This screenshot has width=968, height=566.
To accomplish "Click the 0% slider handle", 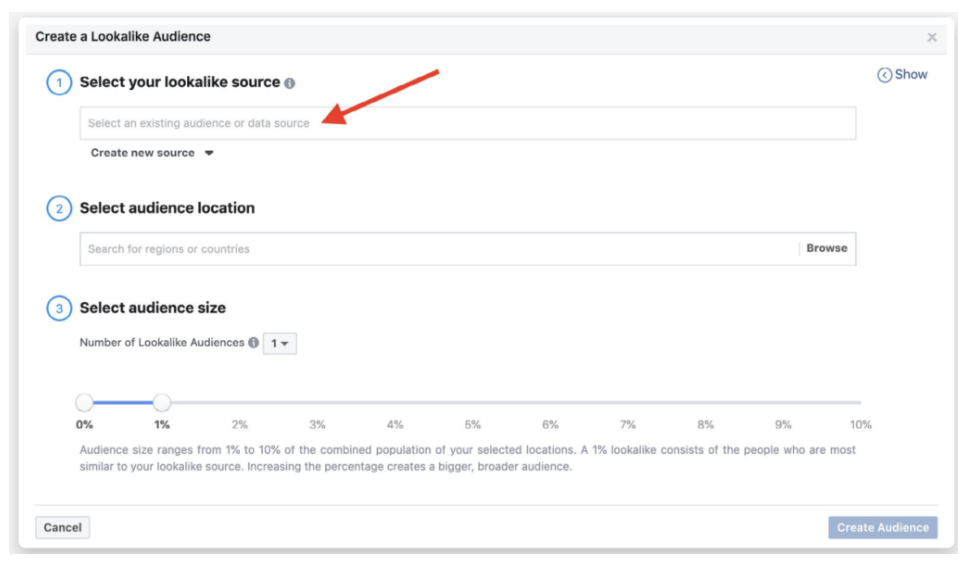I will pyautogui.click(x=85, y=403).
